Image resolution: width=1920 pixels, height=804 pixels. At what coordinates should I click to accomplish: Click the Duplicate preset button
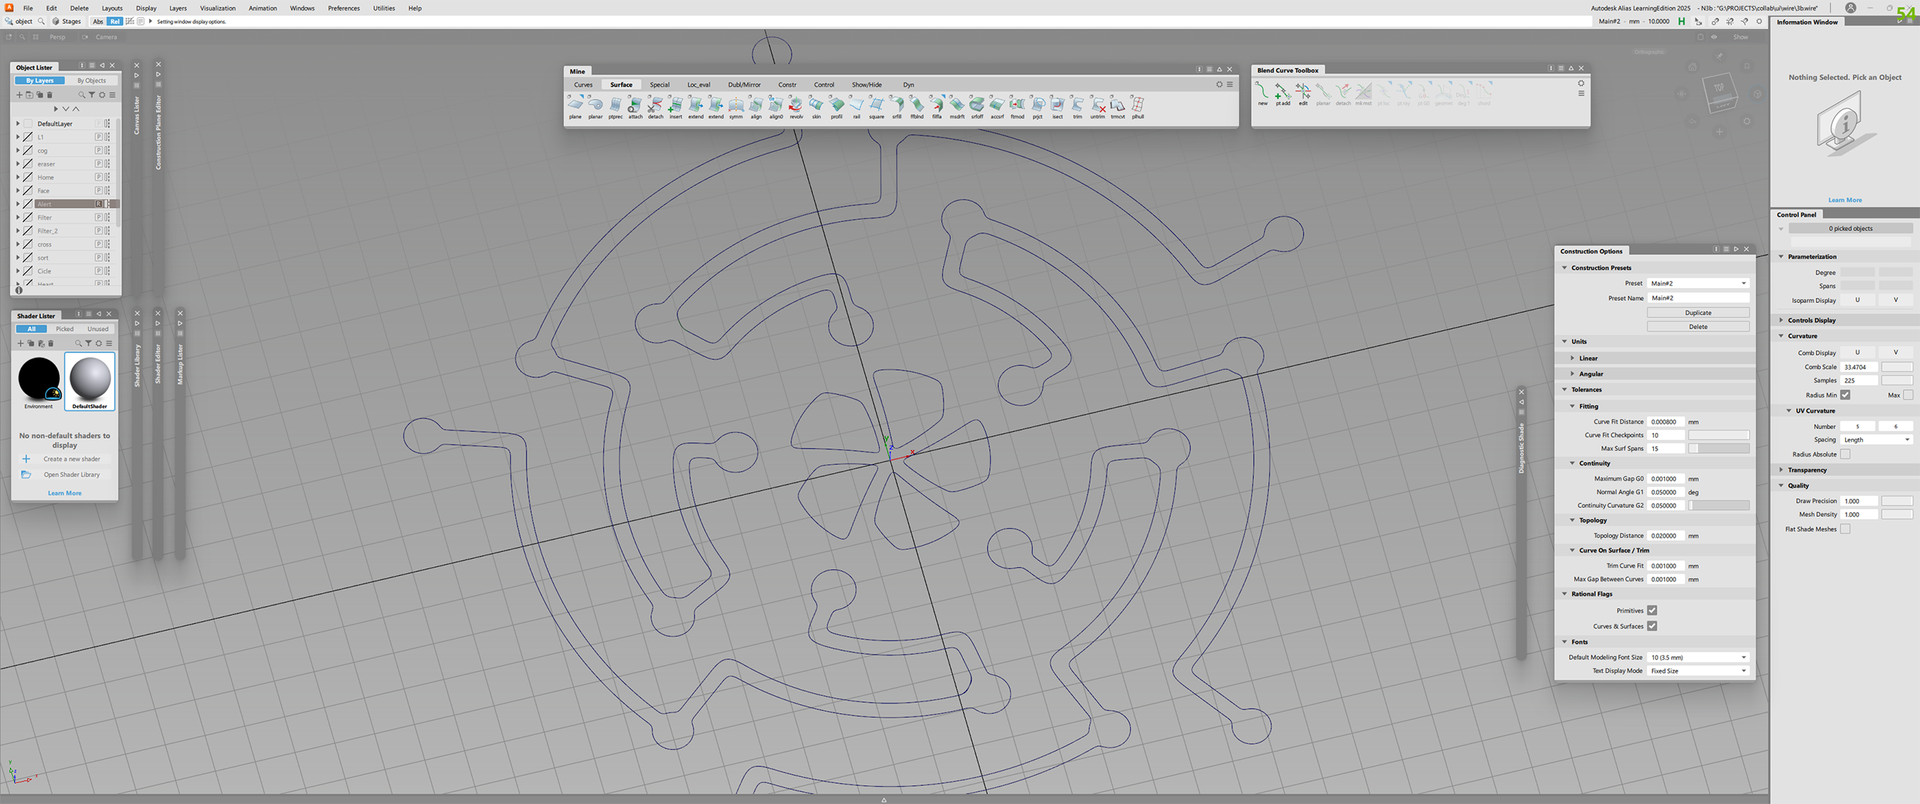click(1698, 313)
